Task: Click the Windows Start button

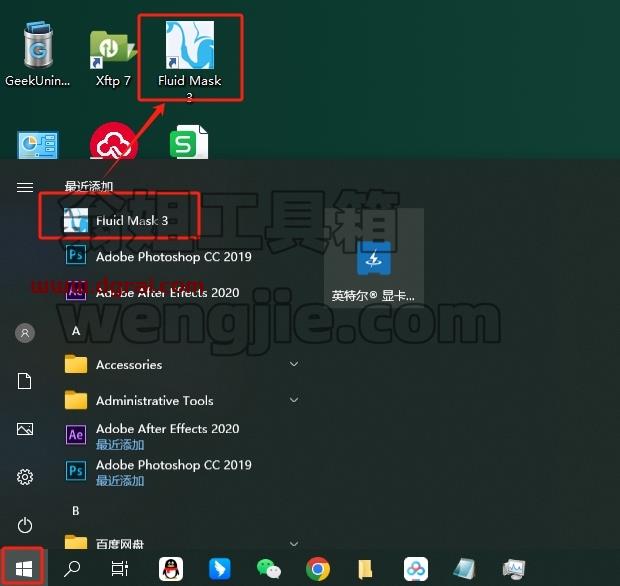Action: tap(24, 569)
